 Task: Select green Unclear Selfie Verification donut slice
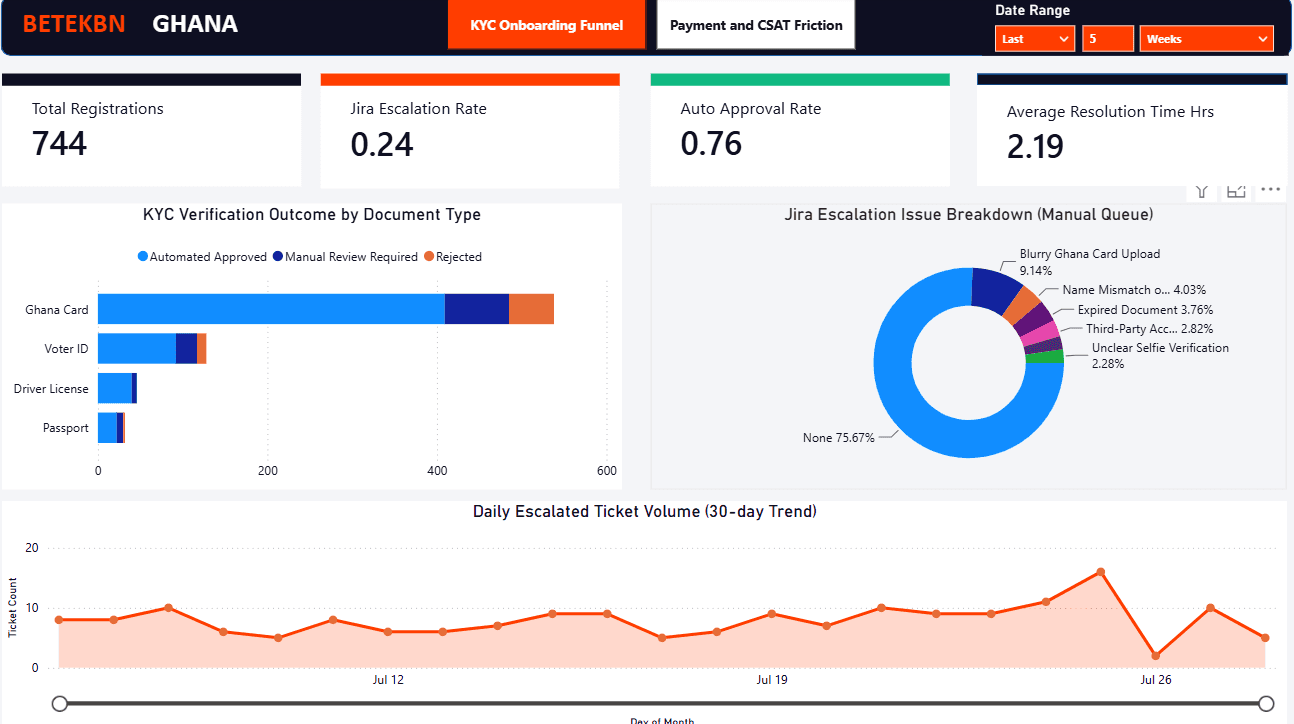pos(1046,357)
